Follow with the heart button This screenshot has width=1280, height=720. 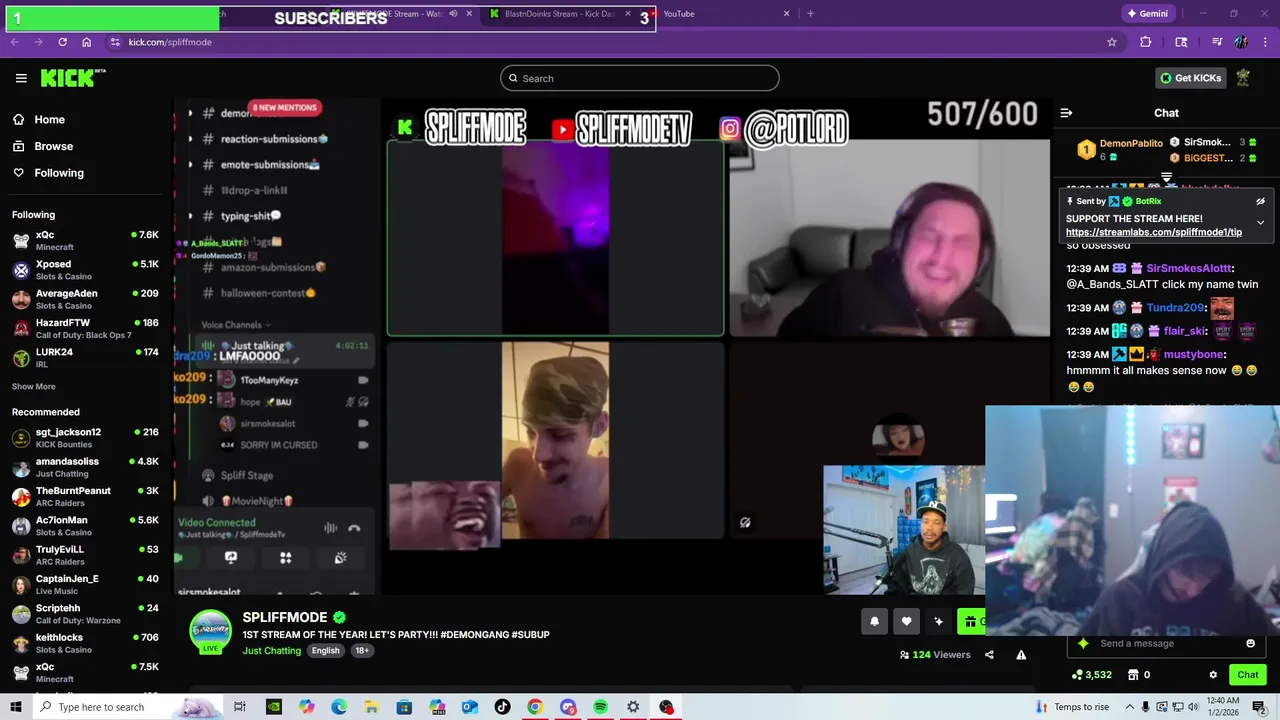[906, 621]
